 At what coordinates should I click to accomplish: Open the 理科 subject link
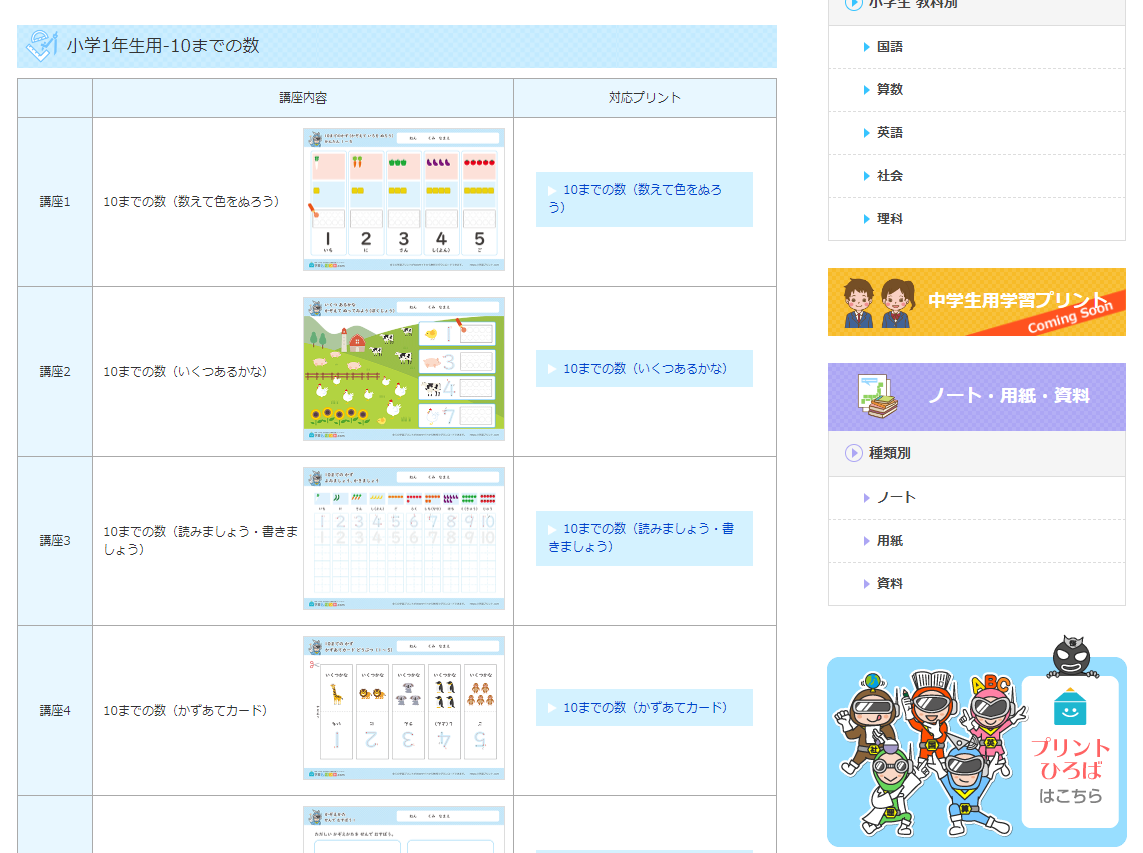[x=889, y=219]
